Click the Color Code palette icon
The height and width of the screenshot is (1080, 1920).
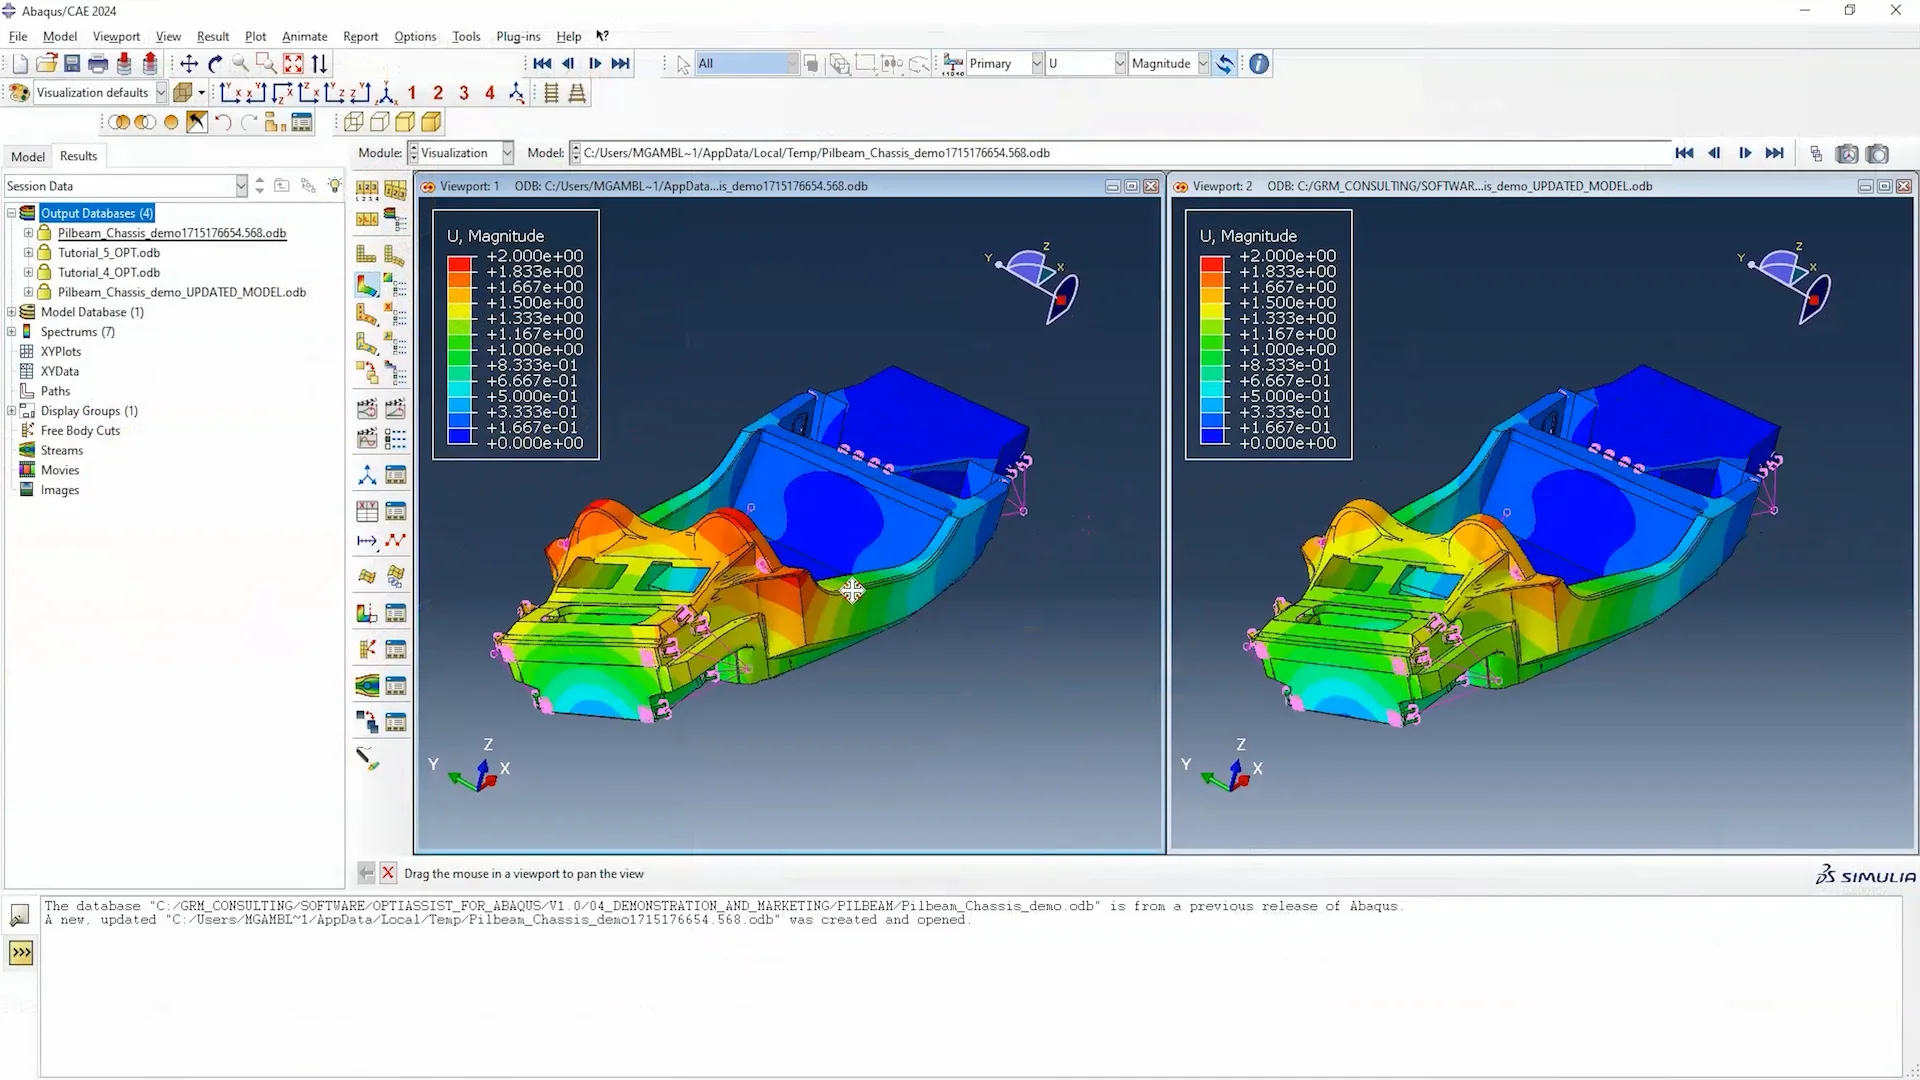pyautogui.click(x=19, y=93)
